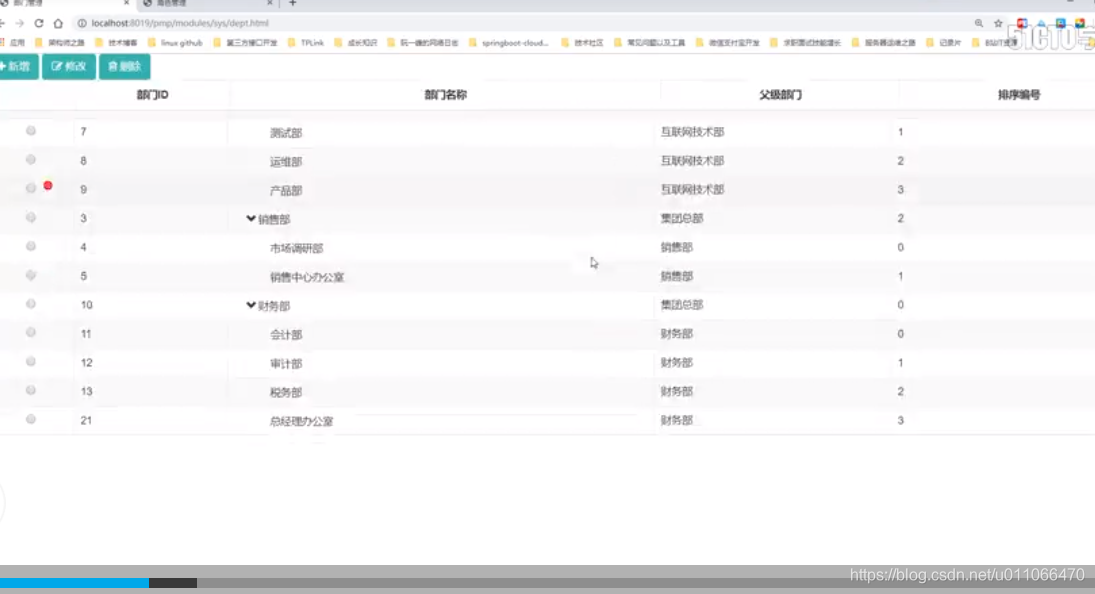Open the 常见问题以及工具 bookmark folder
The image size is (1095, 594).
tap(649, 43)
